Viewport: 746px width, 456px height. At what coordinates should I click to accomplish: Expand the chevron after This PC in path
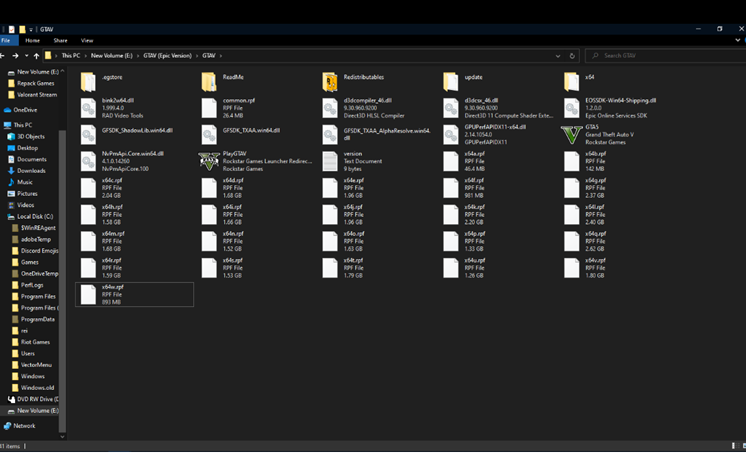point(86,56)
